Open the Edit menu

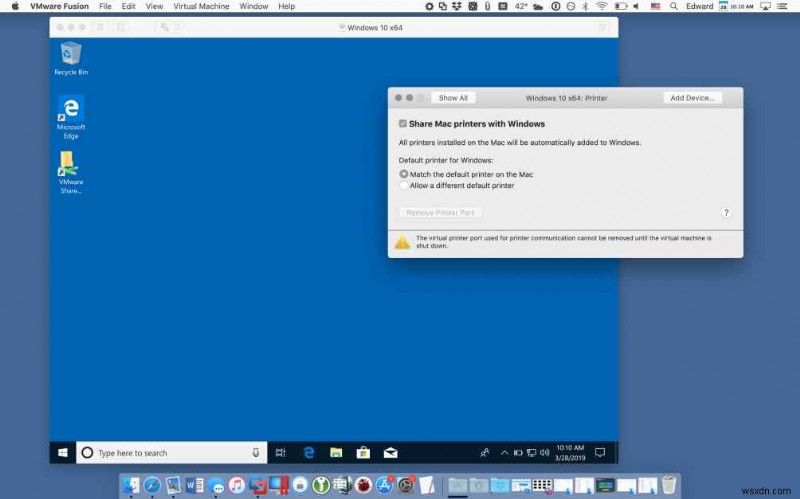129,6
